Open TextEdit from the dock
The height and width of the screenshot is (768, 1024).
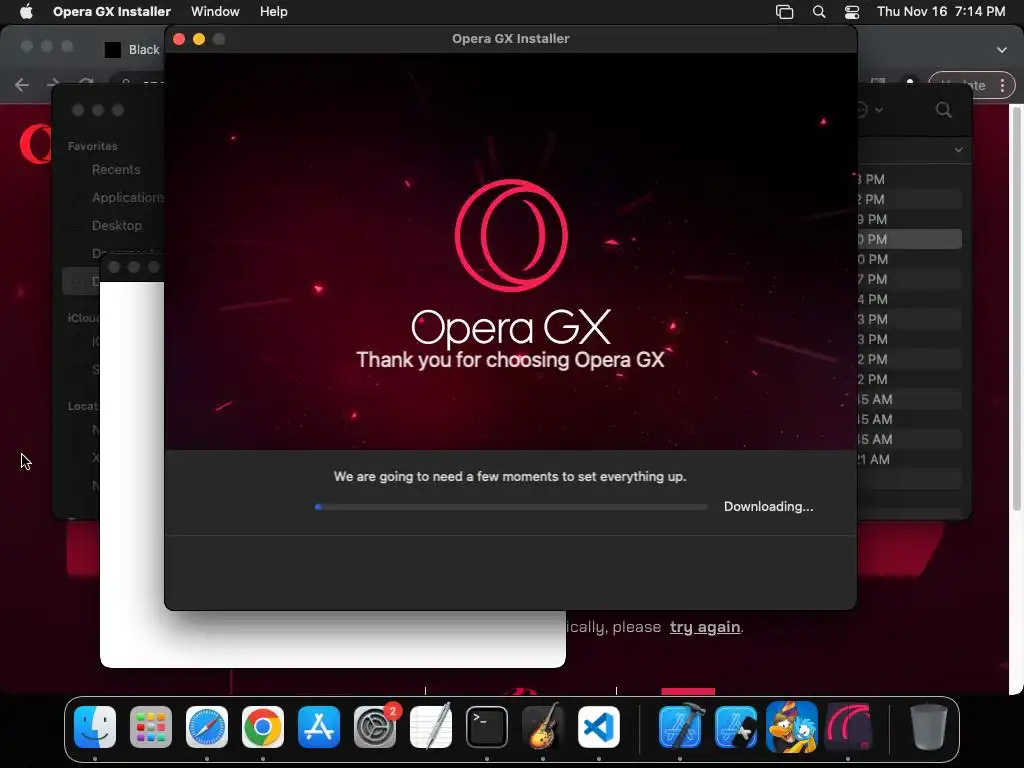click(431, 727)
